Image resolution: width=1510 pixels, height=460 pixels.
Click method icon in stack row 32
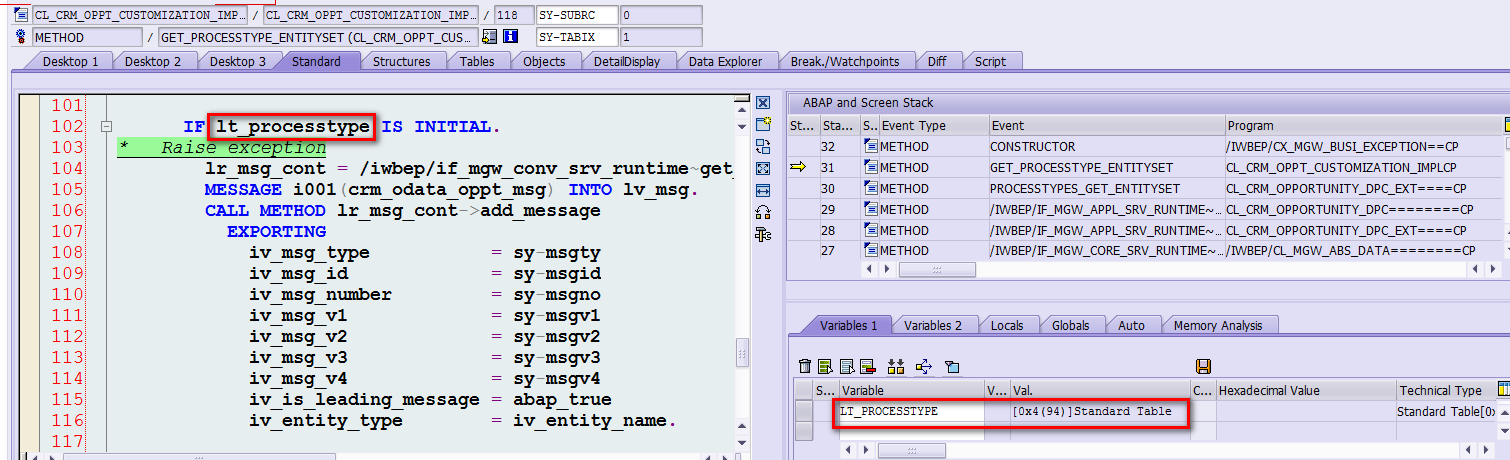click(871, 146)
